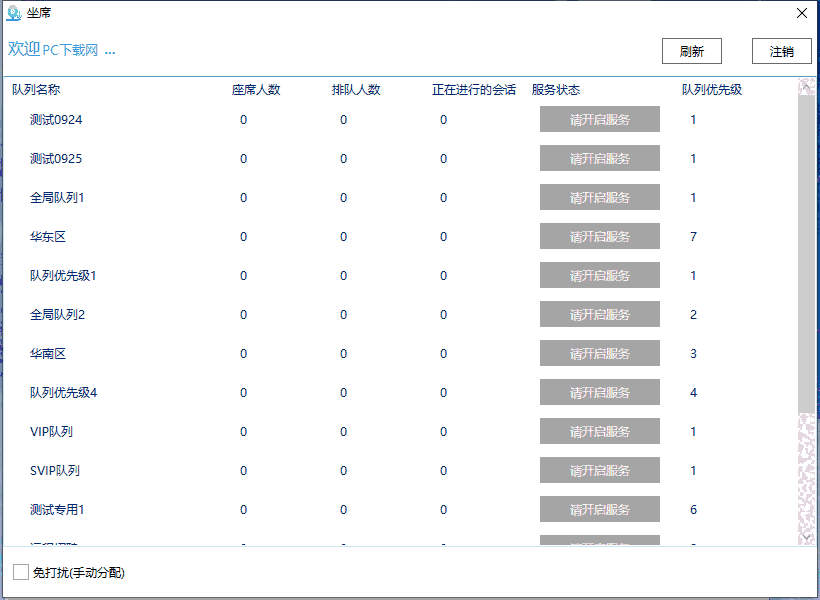Click 请开启服务 for 全局队列1
The width and height of the screenshot is (820, 600).
[x=599, y=197]
